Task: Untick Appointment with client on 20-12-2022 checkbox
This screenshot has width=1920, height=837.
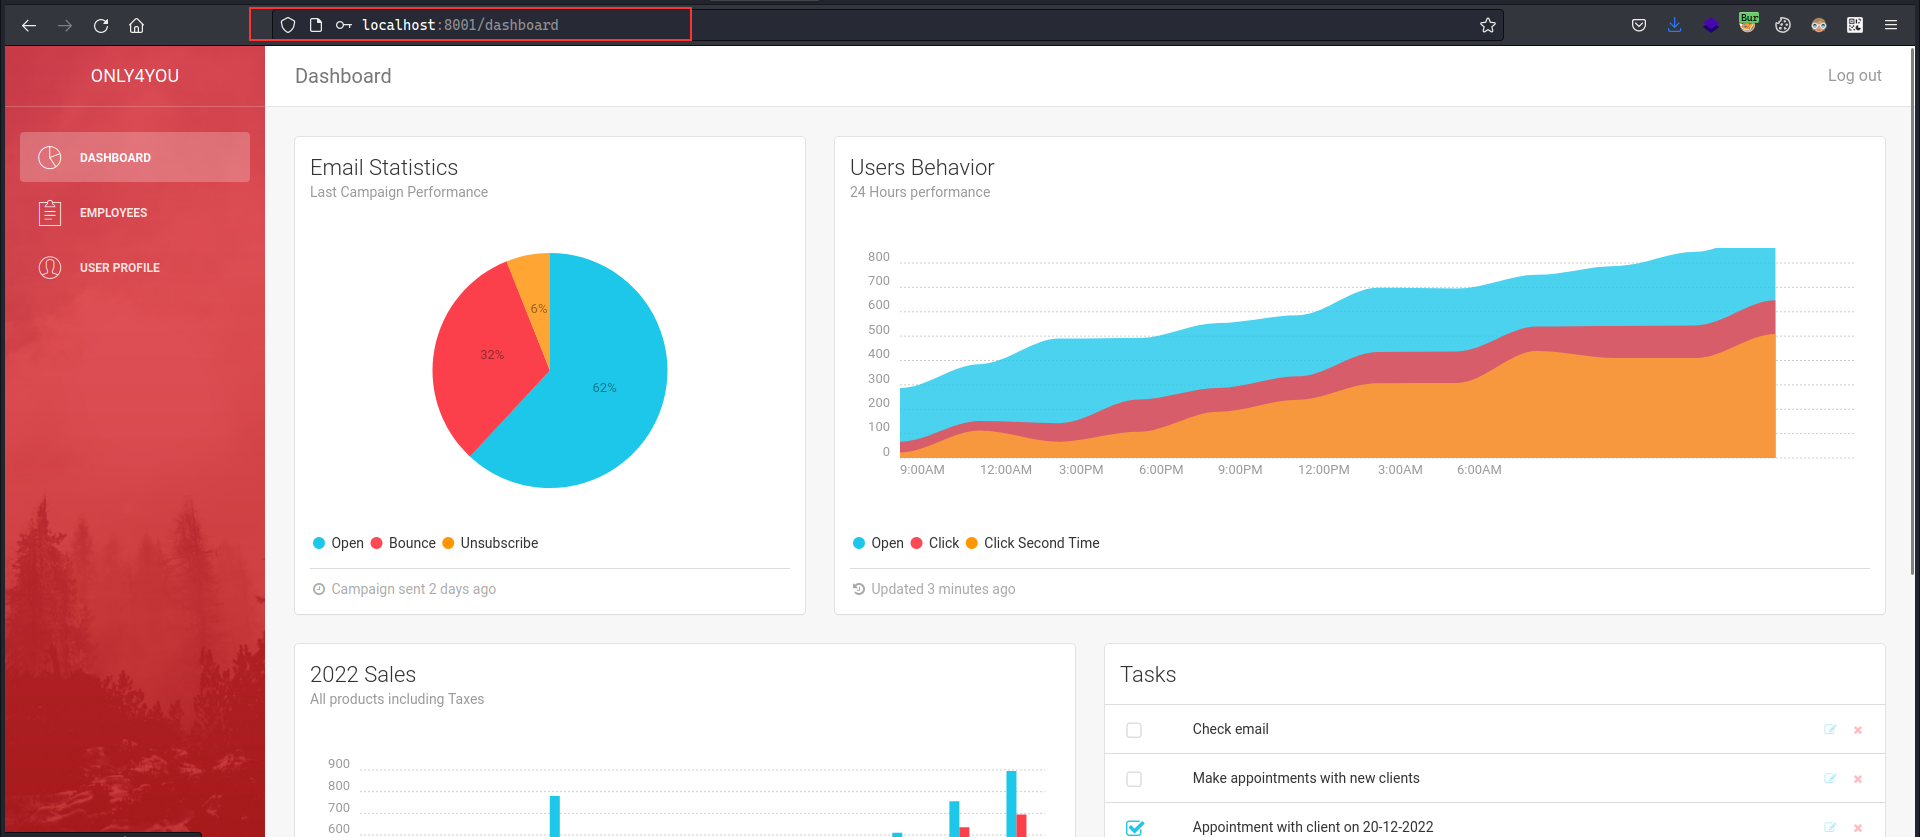Action: (x=1134, y=827)
